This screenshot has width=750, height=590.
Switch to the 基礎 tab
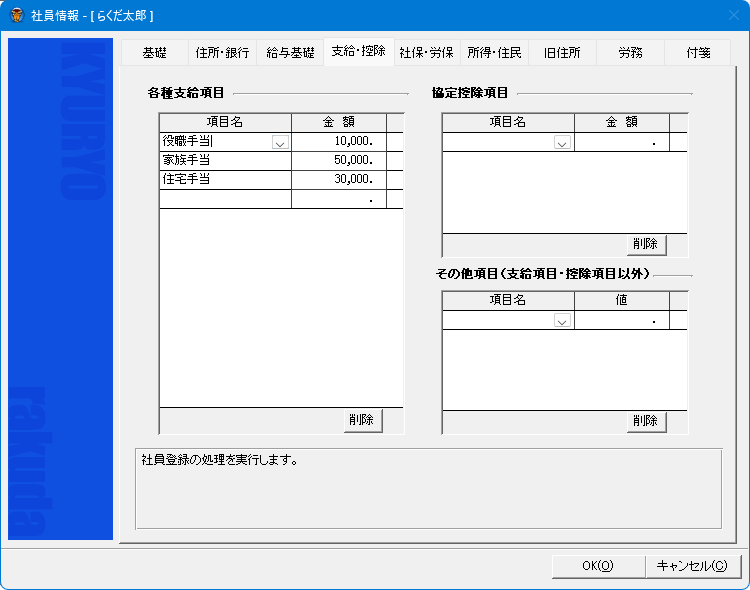point(154,53)
